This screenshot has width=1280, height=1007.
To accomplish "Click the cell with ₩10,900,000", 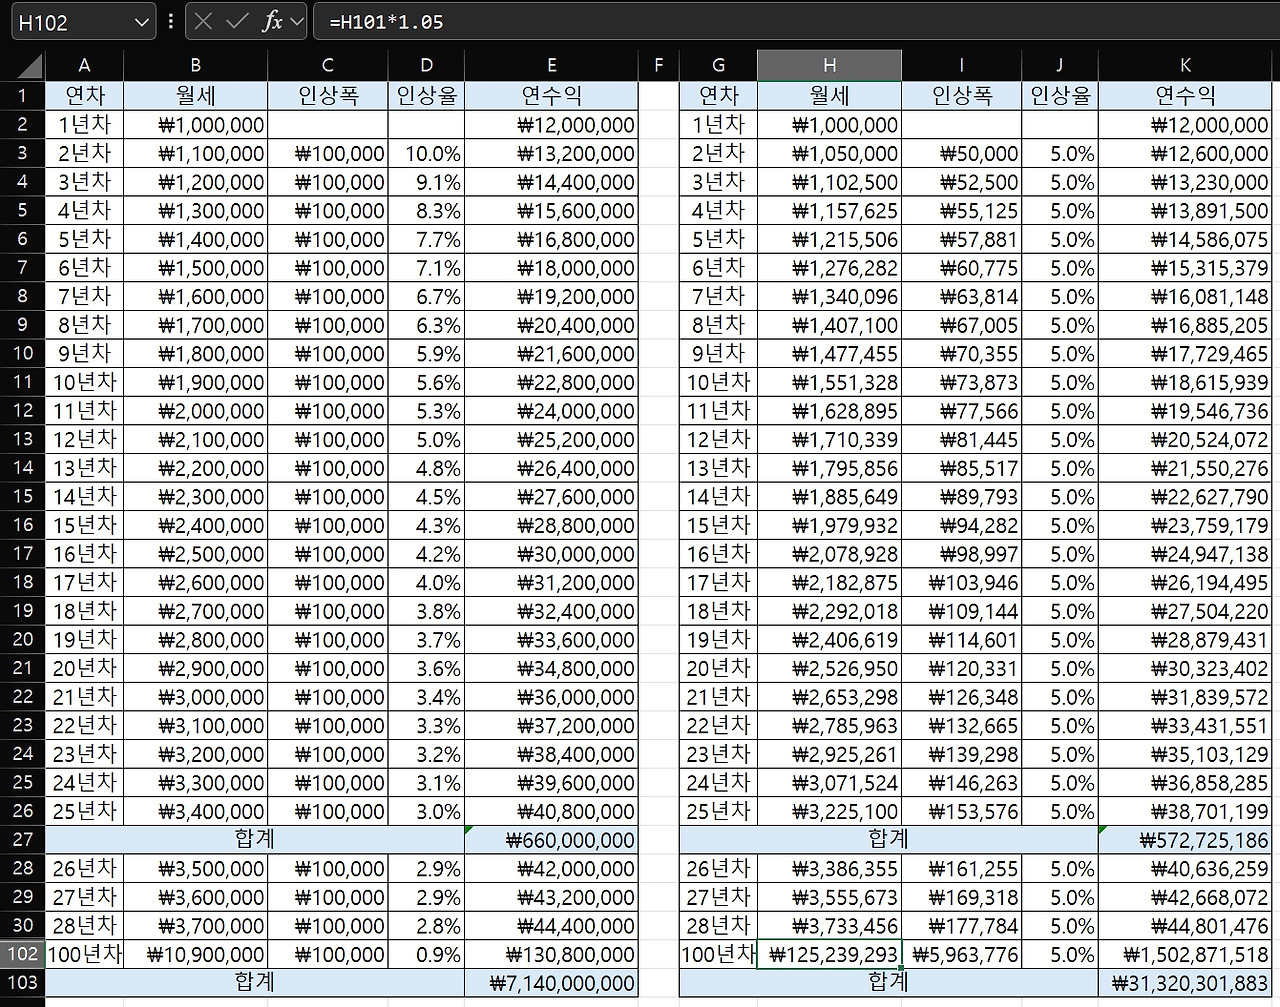I will point(195,955).
